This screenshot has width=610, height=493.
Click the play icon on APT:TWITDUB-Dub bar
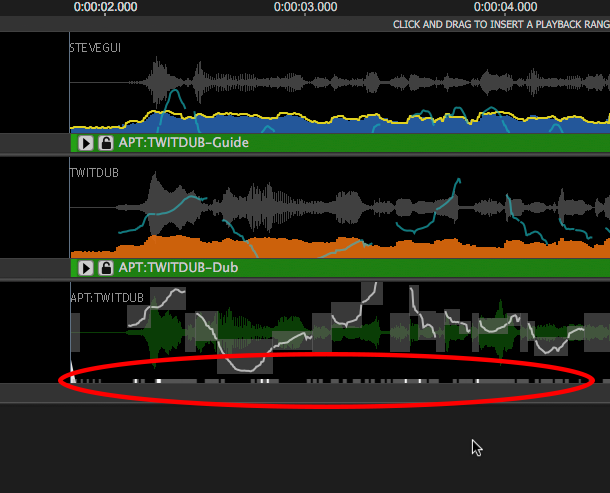click(86, 268)
